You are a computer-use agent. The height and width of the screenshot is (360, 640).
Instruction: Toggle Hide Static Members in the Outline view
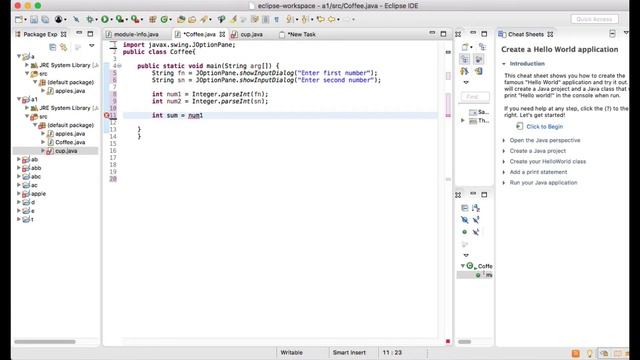(476, 220)
